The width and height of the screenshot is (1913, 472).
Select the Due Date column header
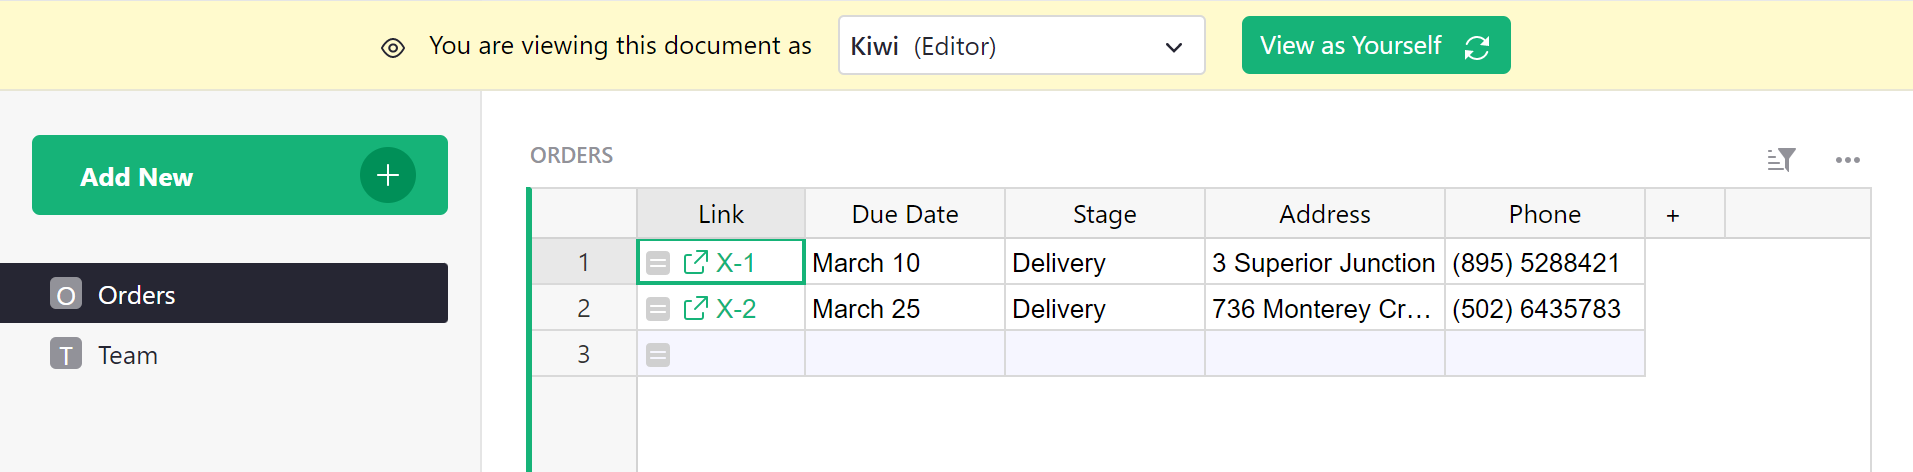pyautogui.click(x=904, y=215)
